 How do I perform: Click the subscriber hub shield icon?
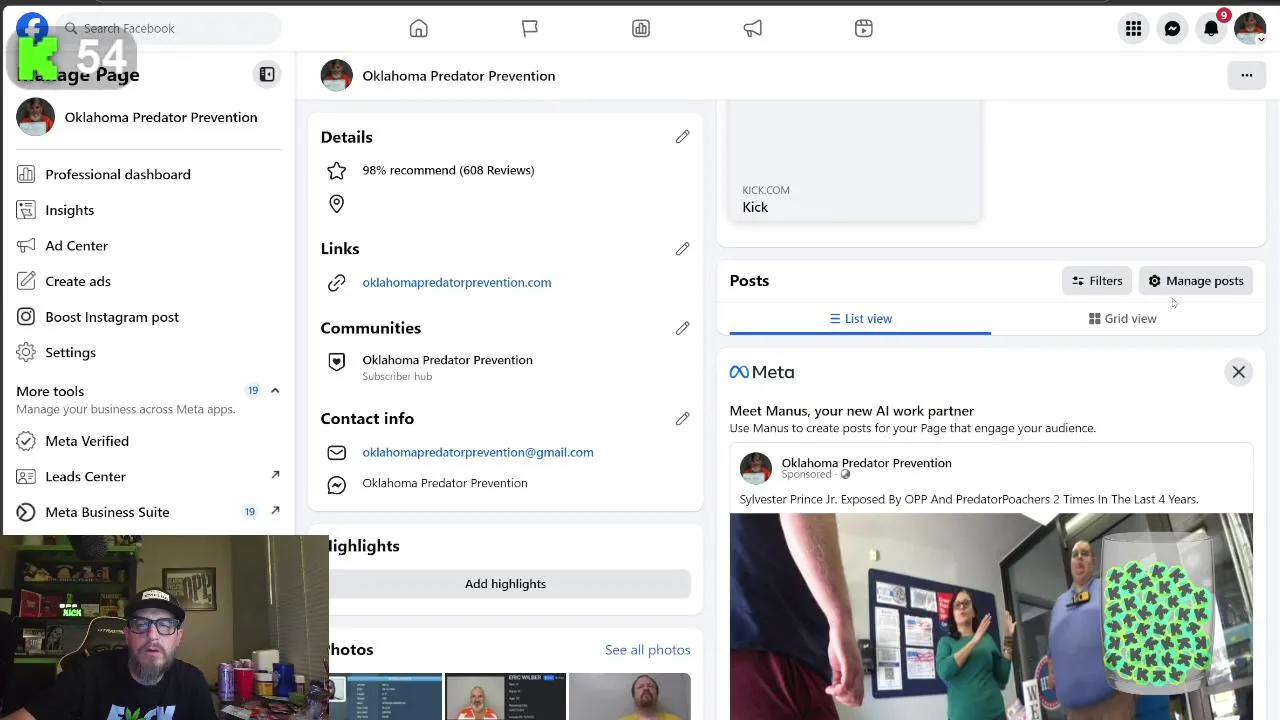click(x=337, y=362)
